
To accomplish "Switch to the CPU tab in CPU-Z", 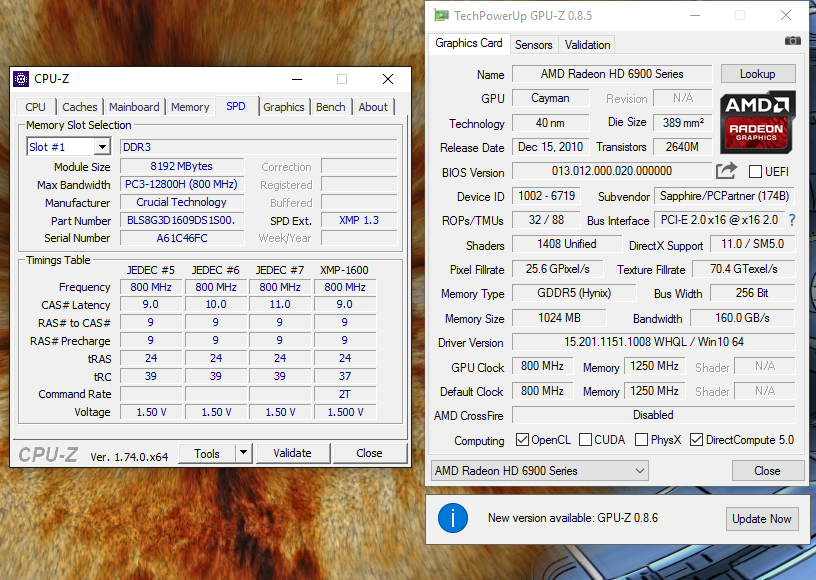I will click(x=35, y=107).
